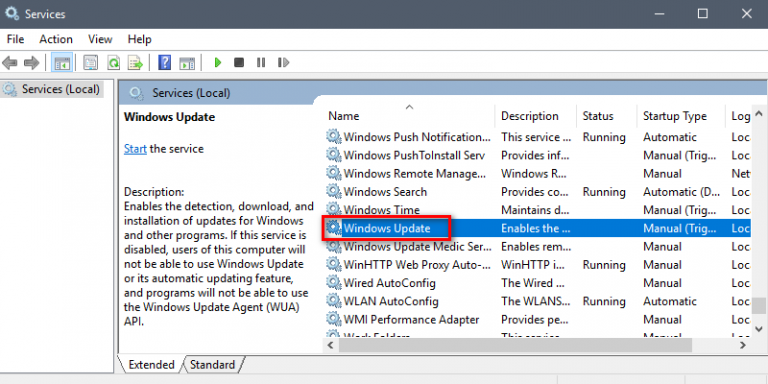The height and width of the screenshot is (384, 768).
Task: Open the blue Help question-mark icon
Action: coord(165,63)
